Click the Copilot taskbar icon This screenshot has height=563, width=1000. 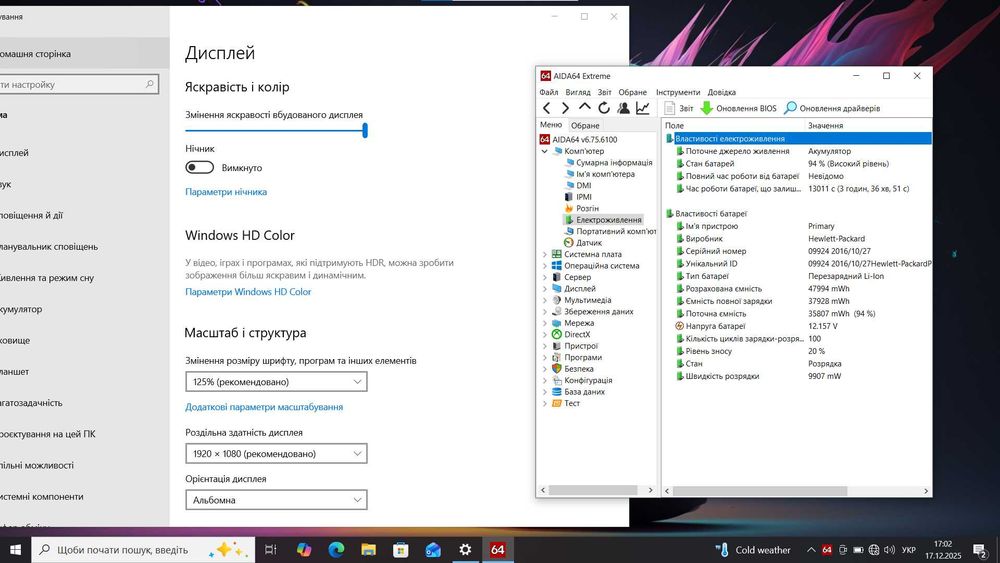click(x=304, y=550)
